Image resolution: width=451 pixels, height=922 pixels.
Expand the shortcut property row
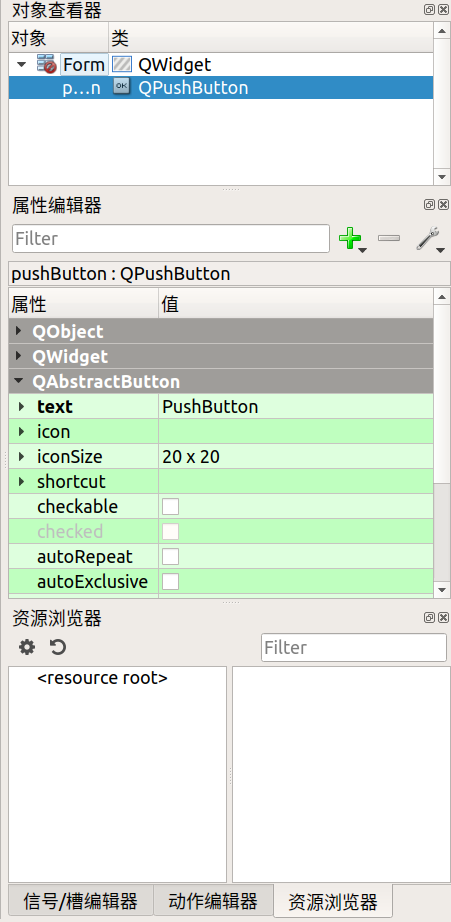(22, 481)
